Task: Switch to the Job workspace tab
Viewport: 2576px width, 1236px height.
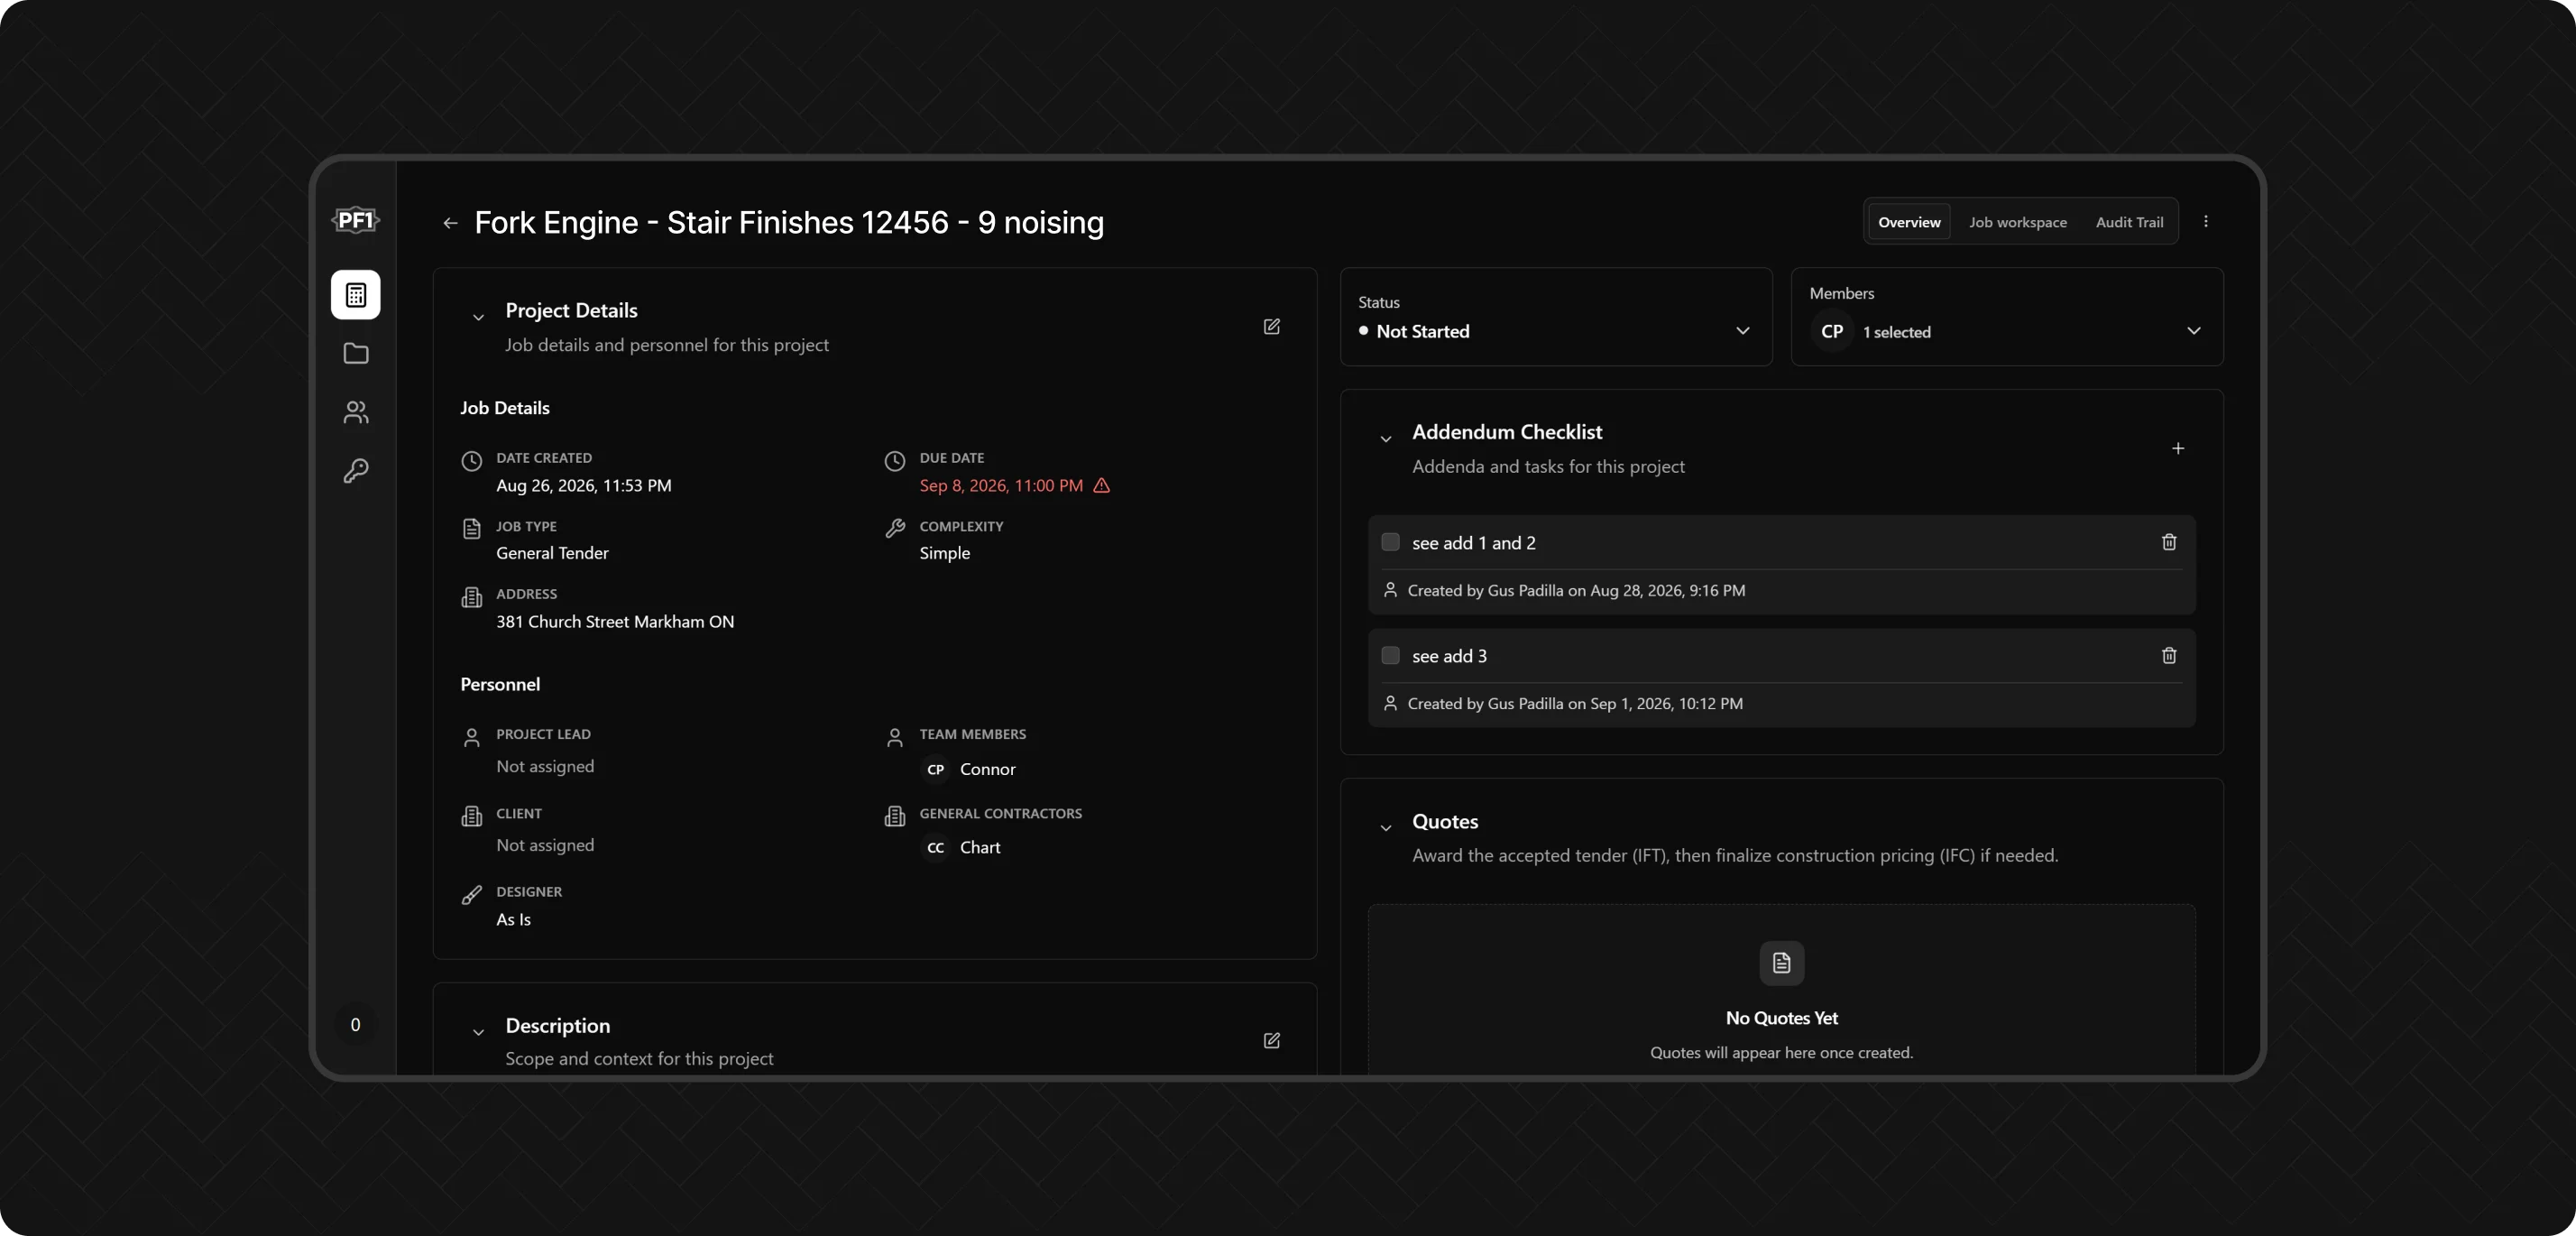Action: point(2017,222)
